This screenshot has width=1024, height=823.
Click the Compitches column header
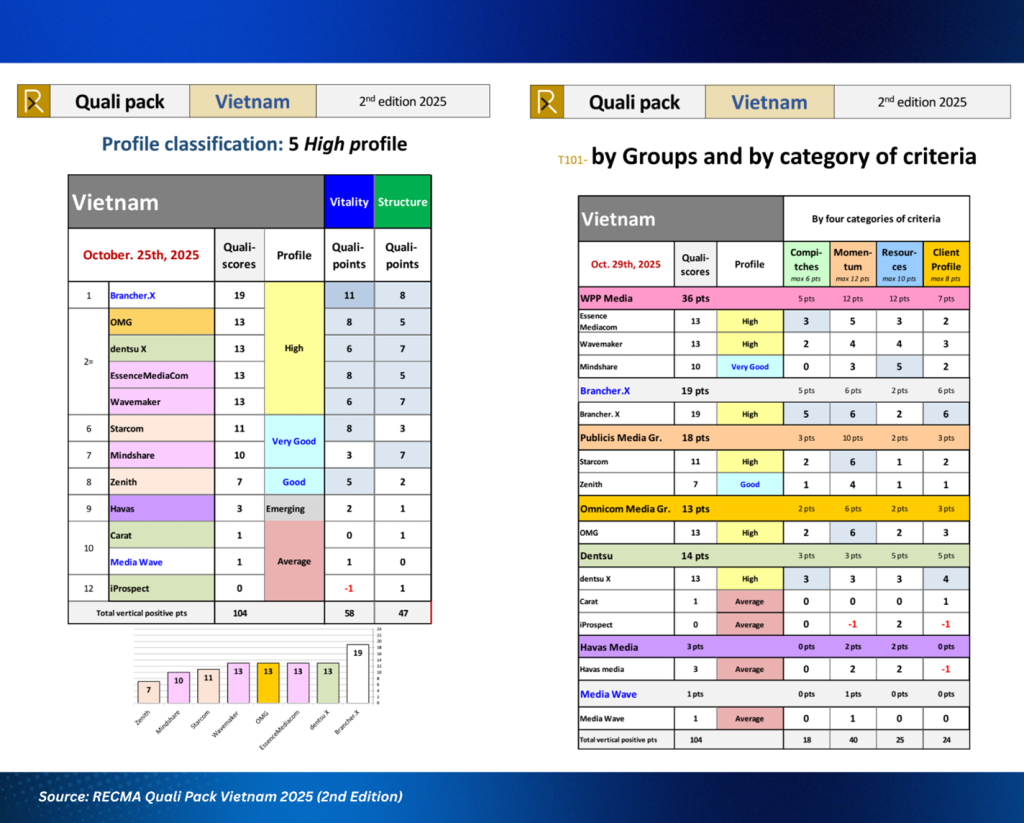coord(804,264)
